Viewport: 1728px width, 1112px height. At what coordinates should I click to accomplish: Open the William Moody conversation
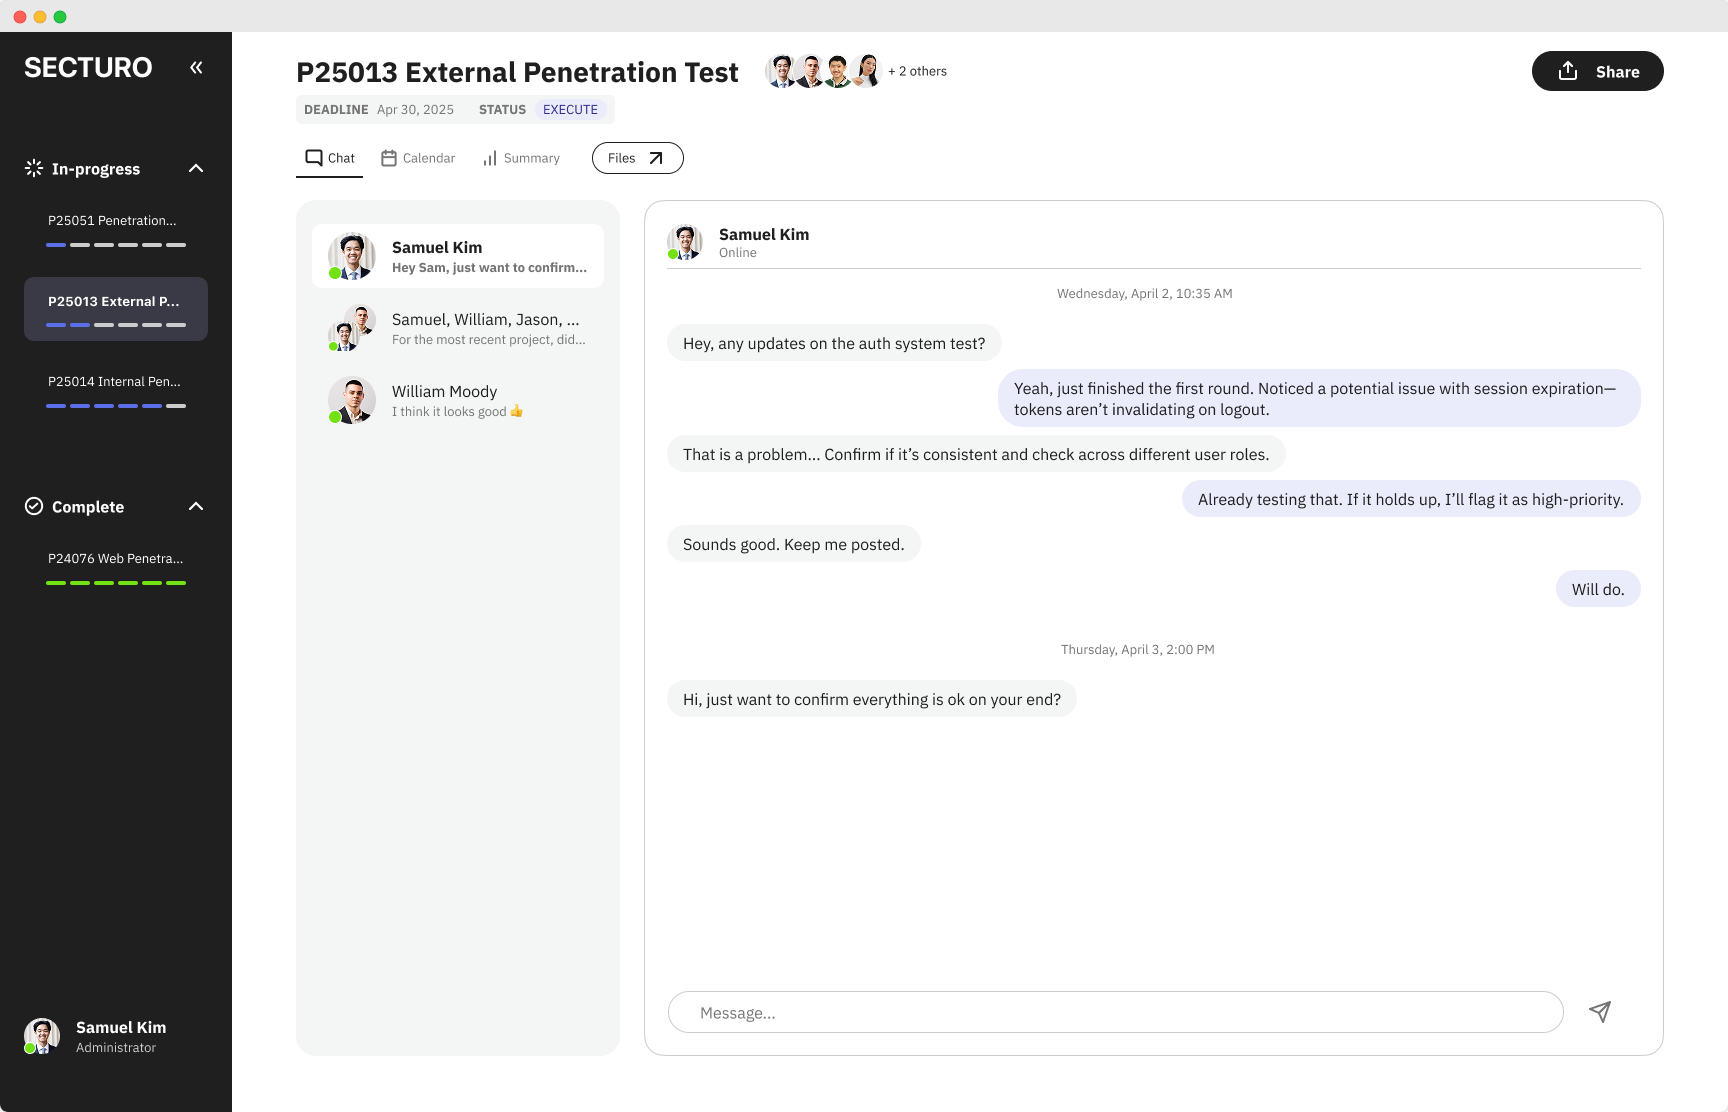coord(458,400)
